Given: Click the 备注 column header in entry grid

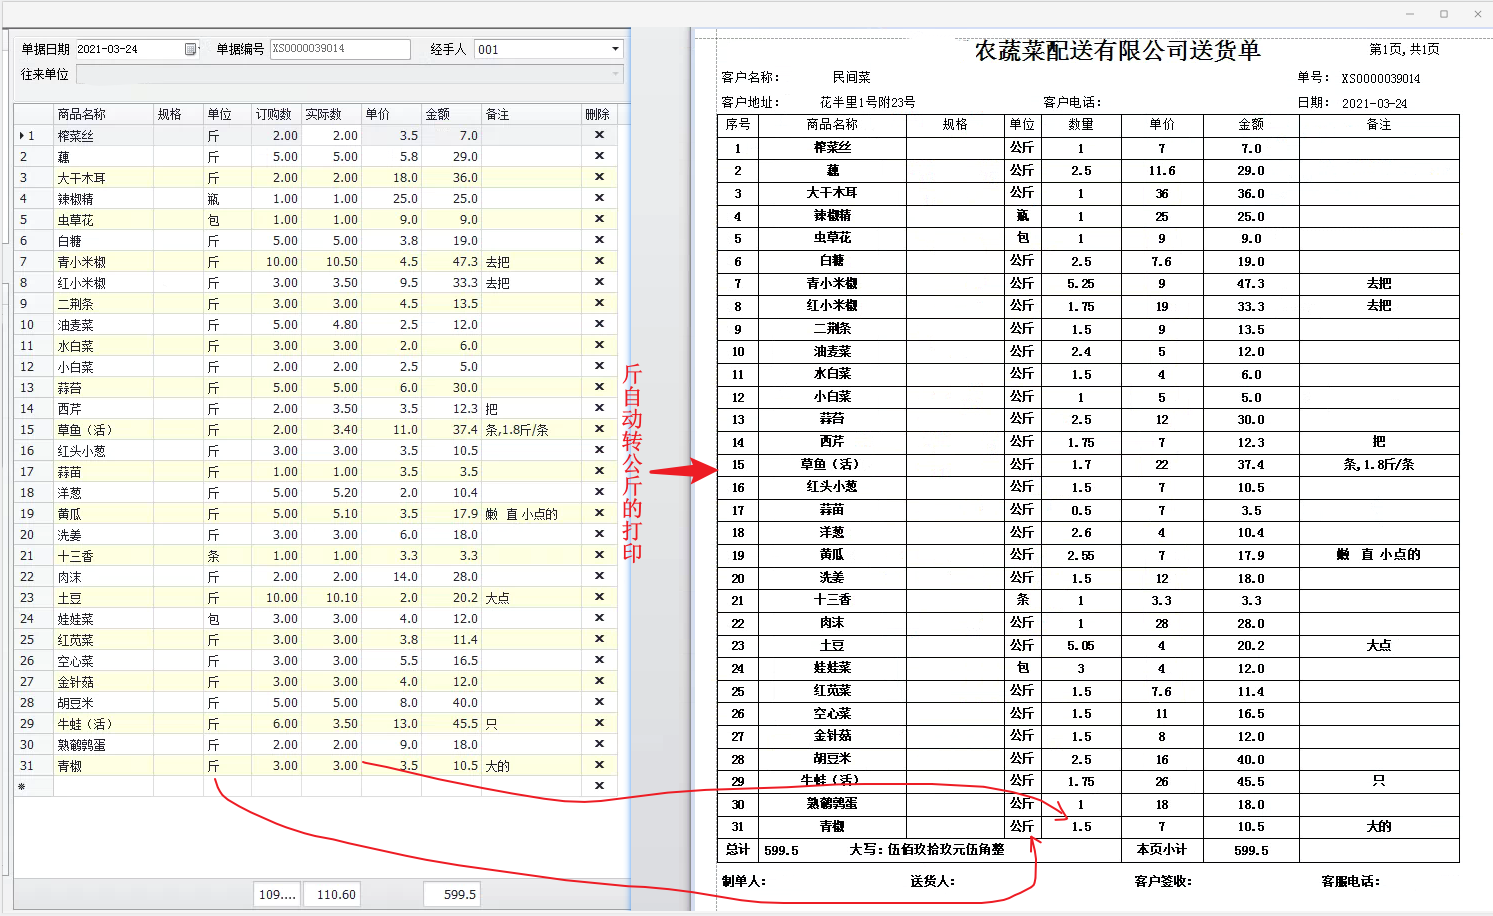Looking at the screenshot, I should click(531, 114).
